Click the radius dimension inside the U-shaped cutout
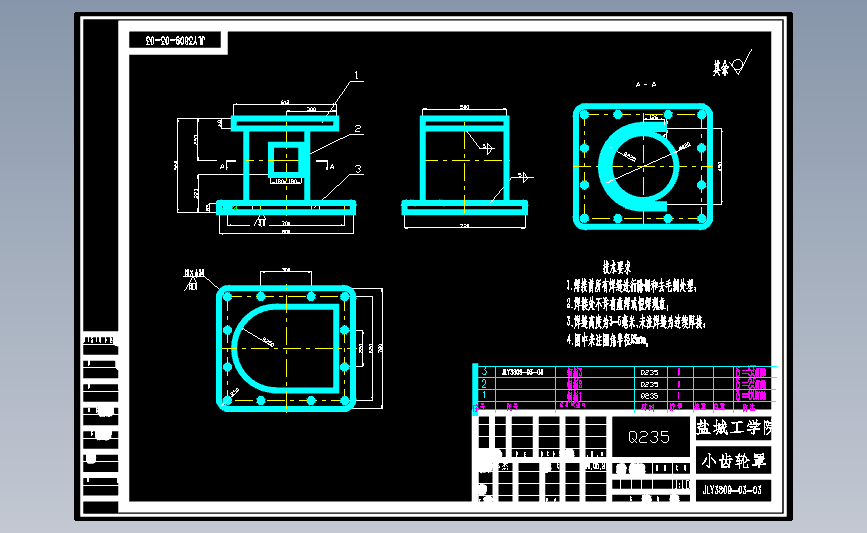Image resolution: width=867 pixels, height=533 pixels. click(259, 338)
